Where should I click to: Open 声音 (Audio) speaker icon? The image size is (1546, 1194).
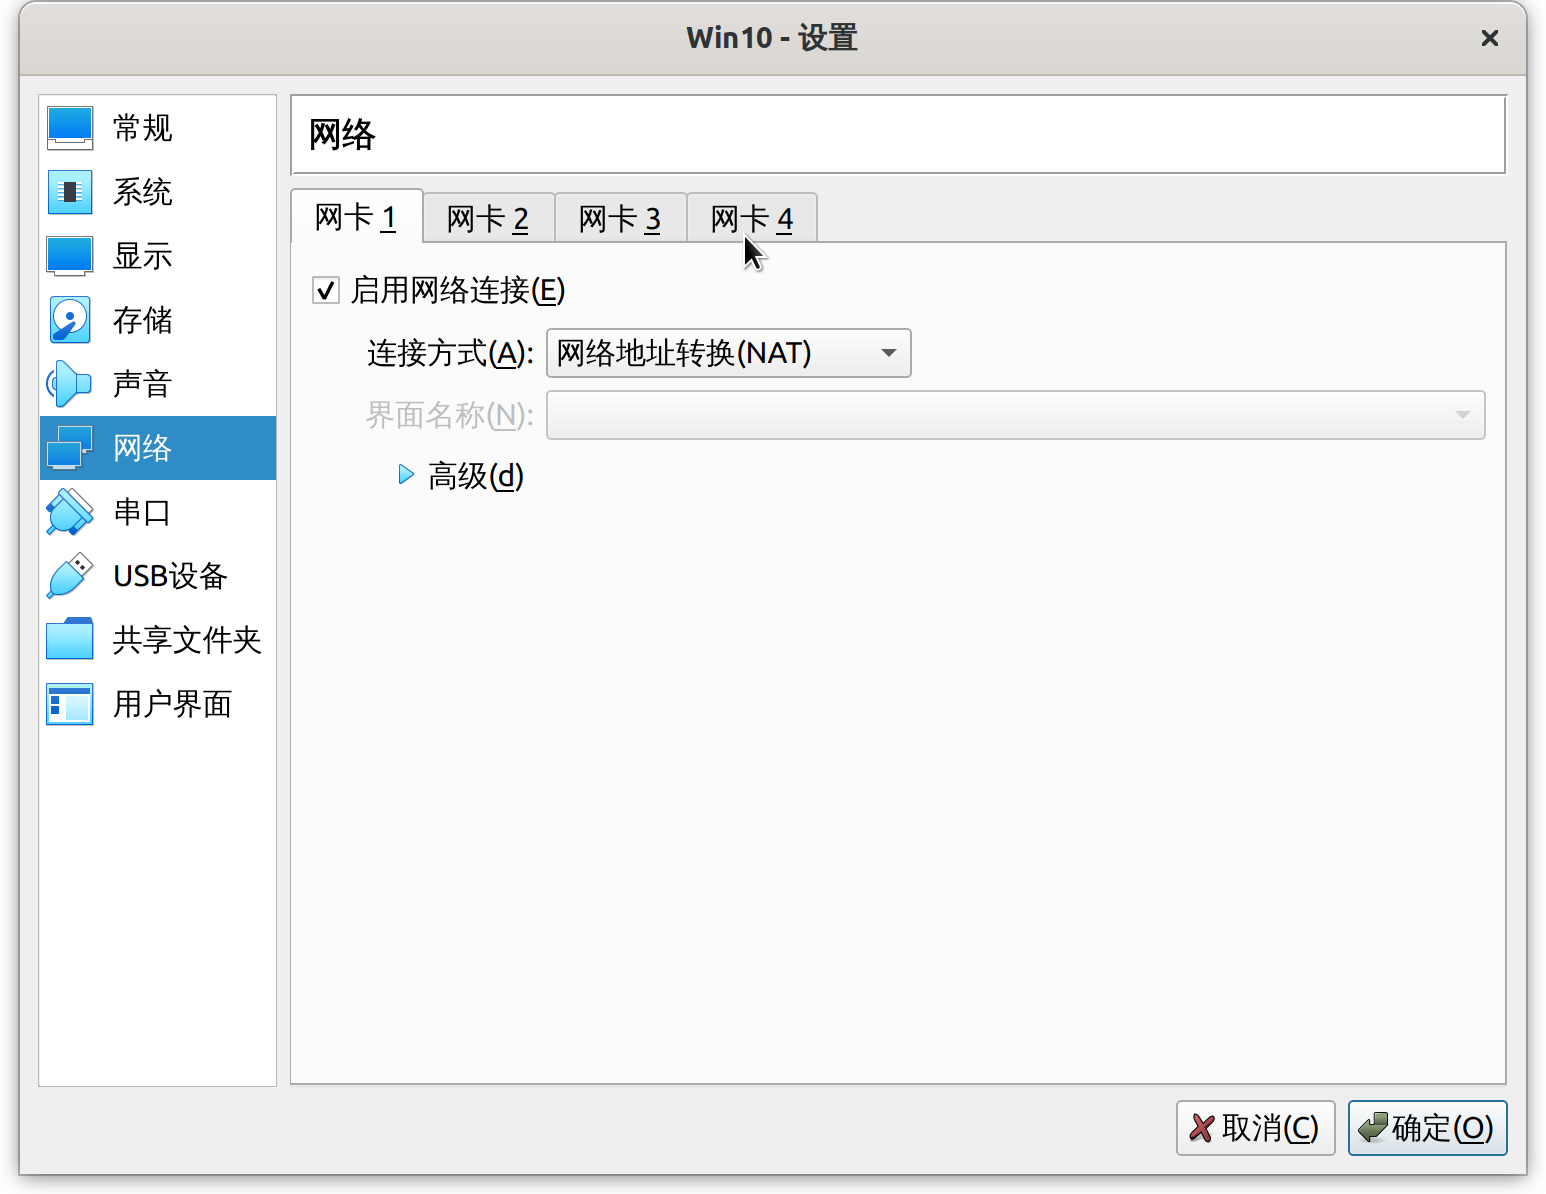tap(70, 384)
